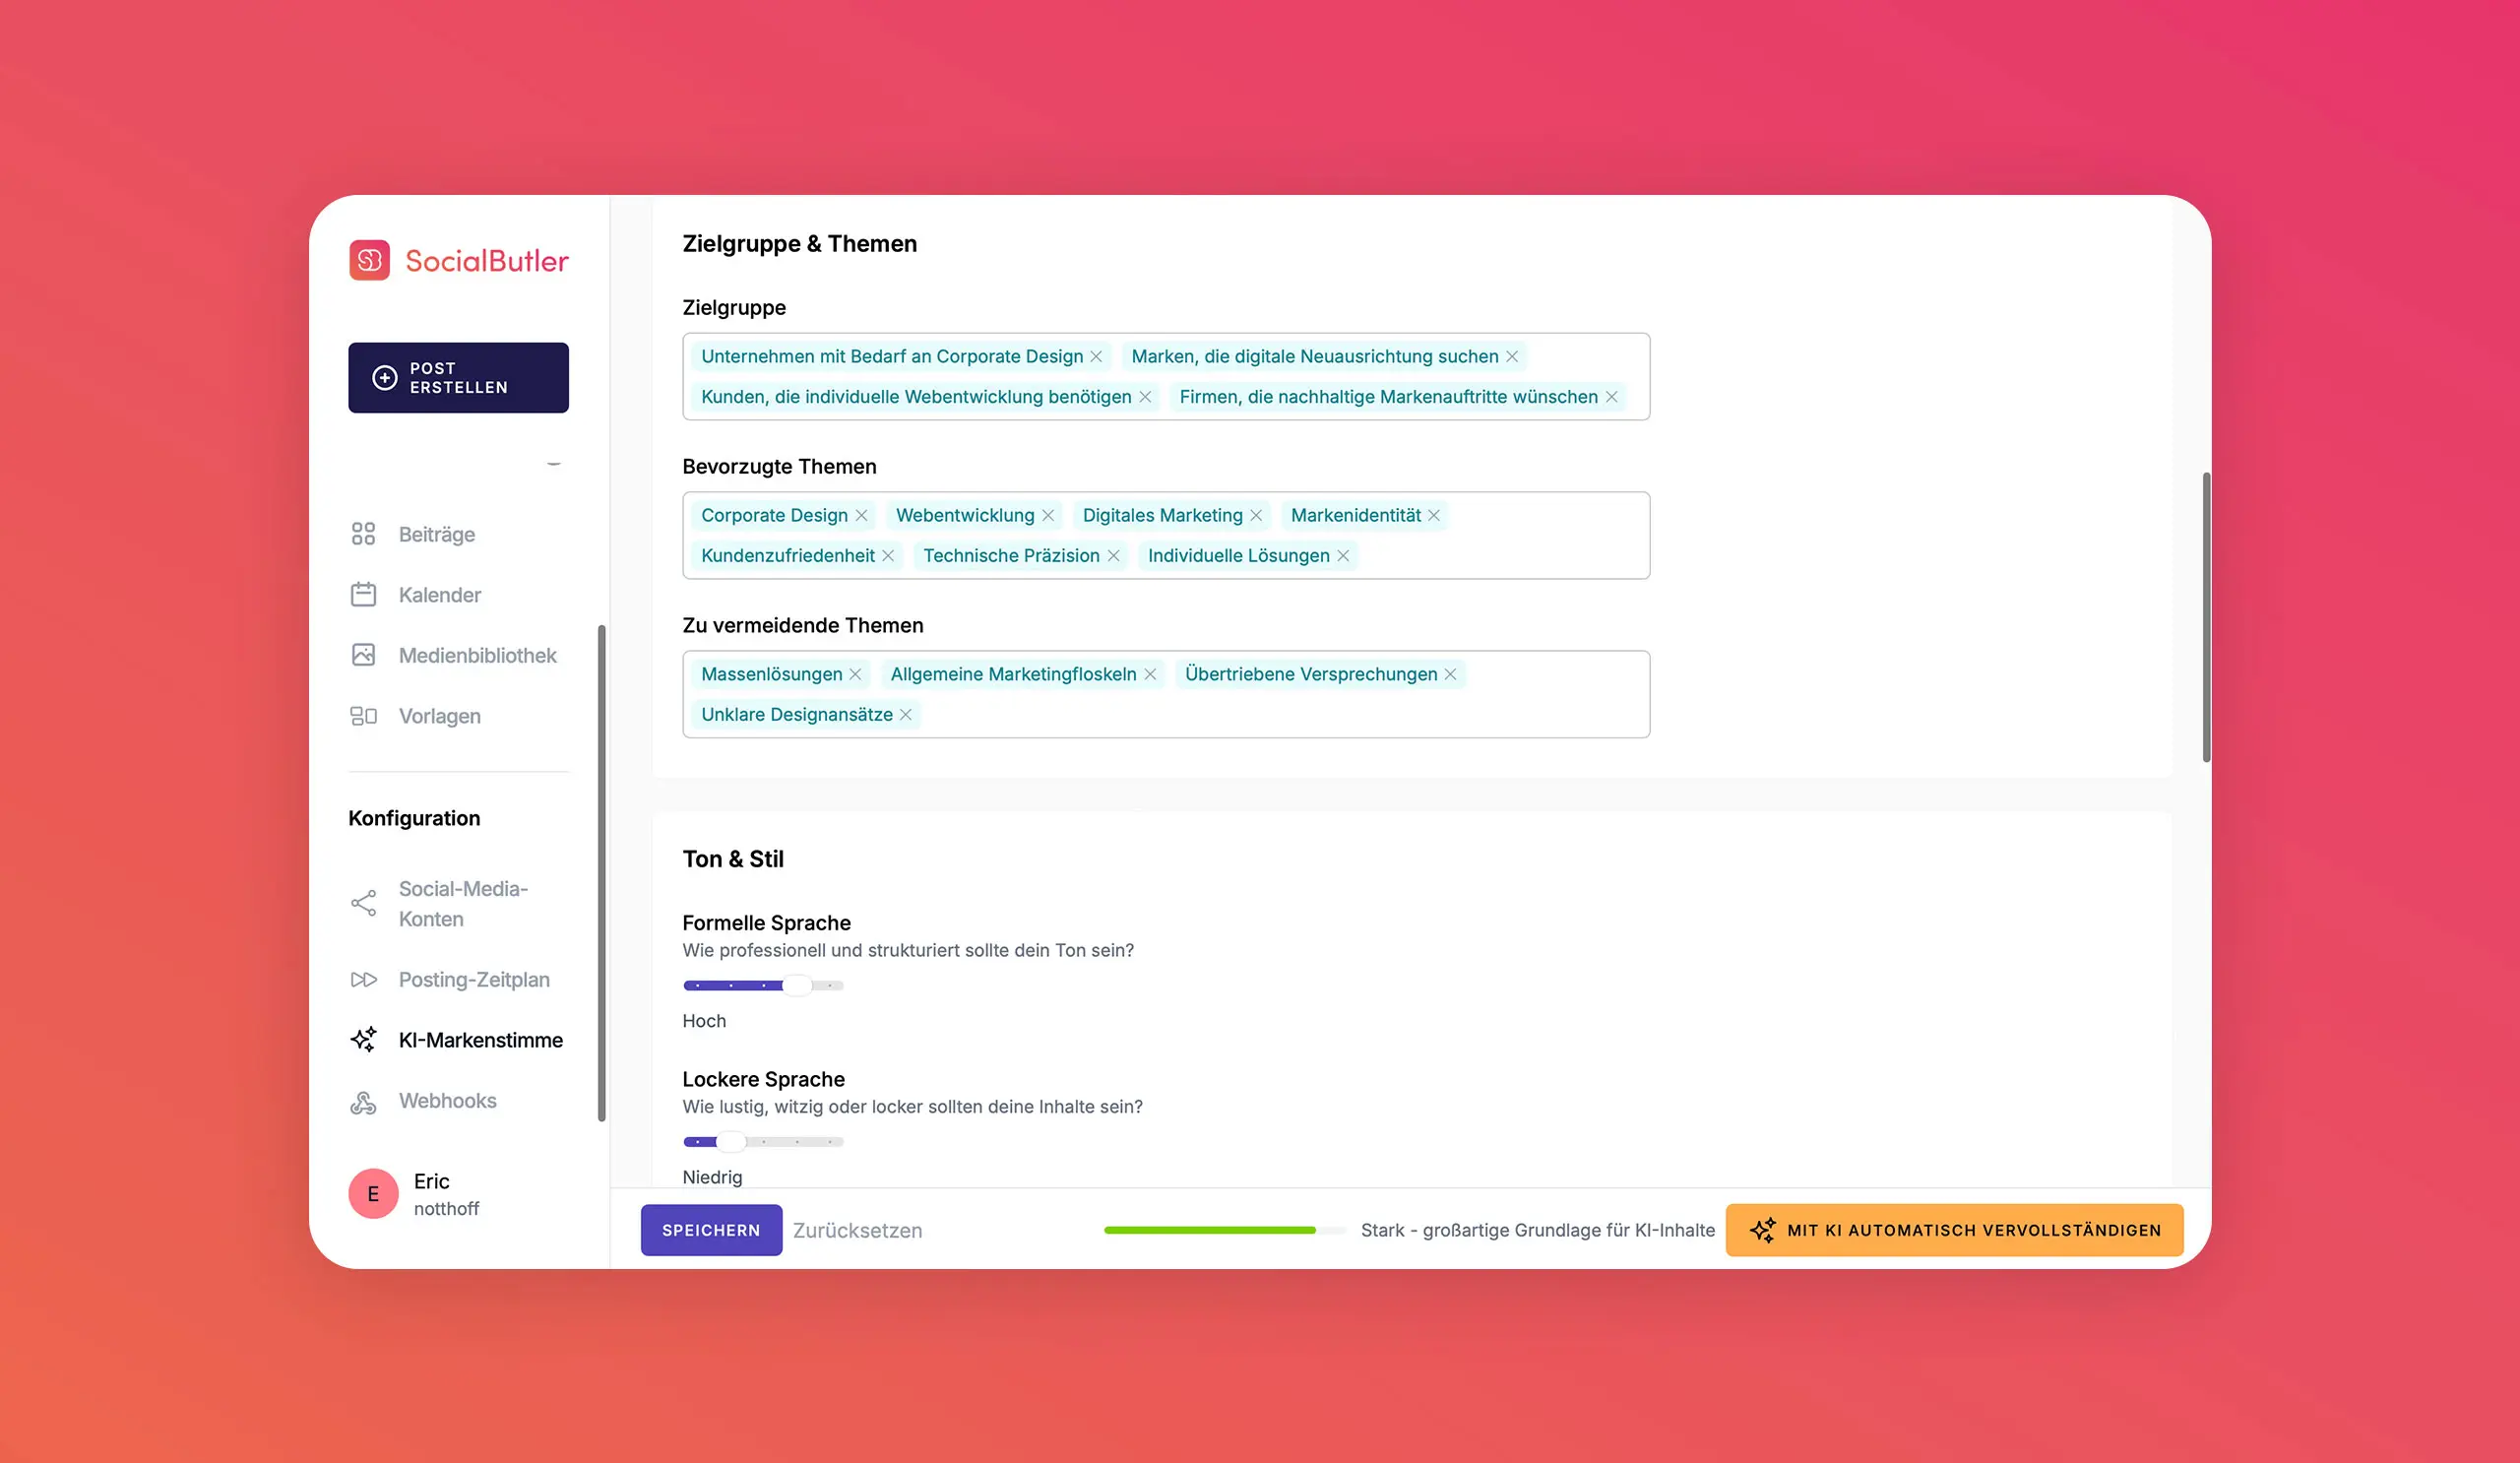Screen dimensions: 2520x1463
Task: Remove the Corporate Design topic tag
Action: click(861, 516)
